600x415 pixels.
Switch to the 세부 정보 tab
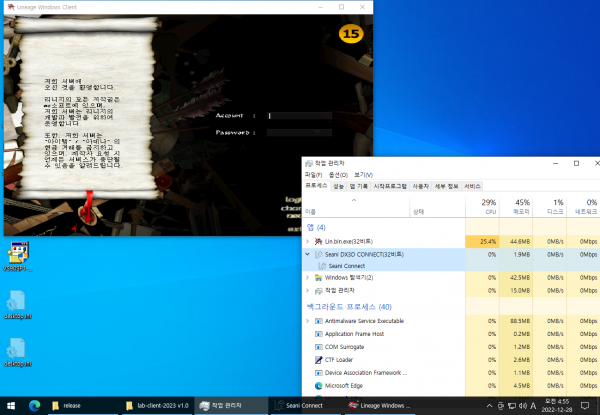(447, 186)
